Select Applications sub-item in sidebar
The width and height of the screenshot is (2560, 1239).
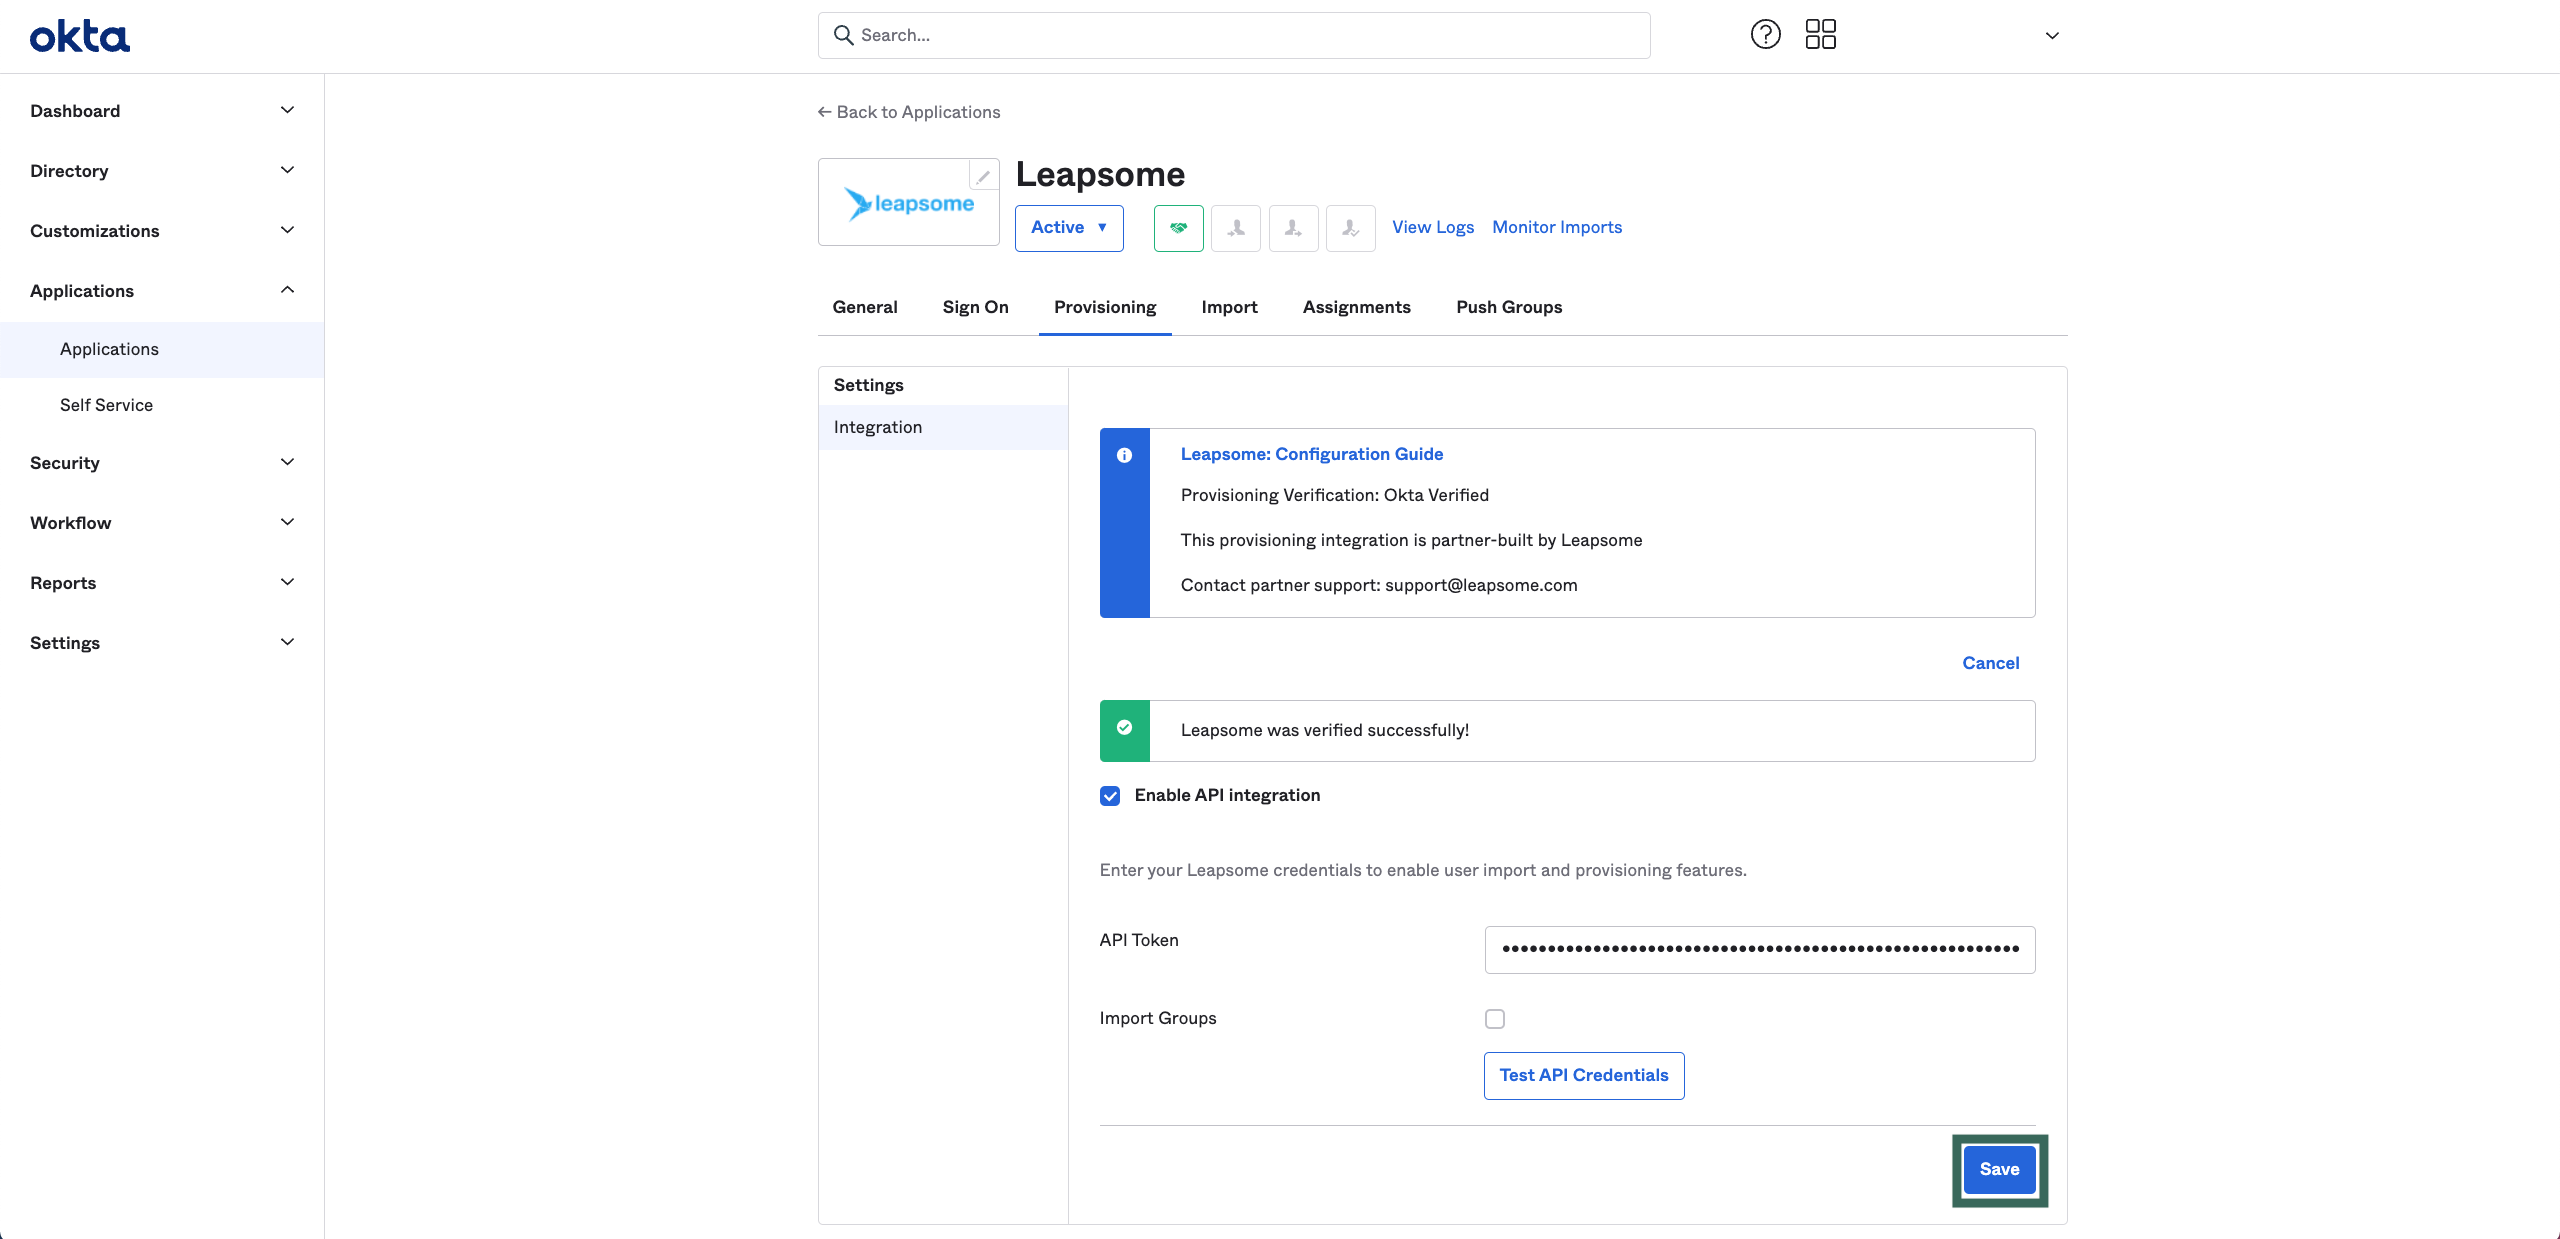click(x=162, y=349)
